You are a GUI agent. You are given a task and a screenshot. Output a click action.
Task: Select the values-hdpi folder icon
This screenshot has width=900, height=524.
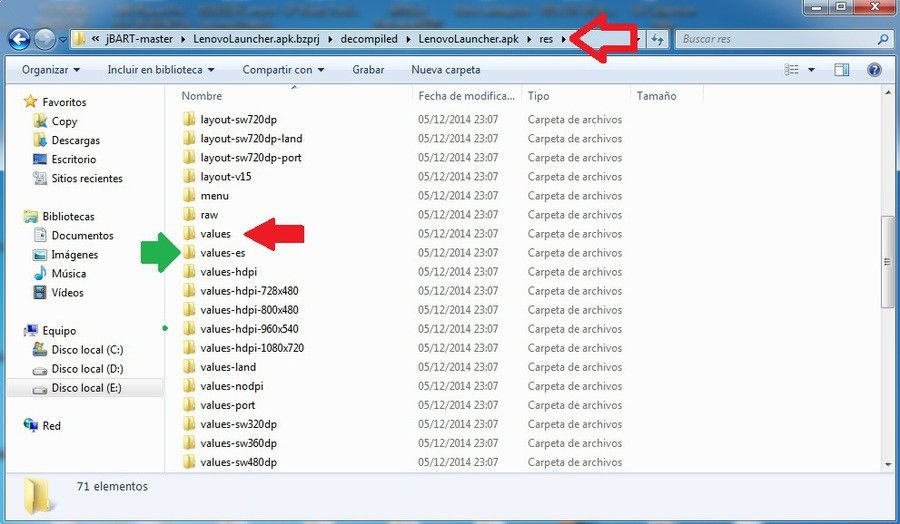point(189,271)
